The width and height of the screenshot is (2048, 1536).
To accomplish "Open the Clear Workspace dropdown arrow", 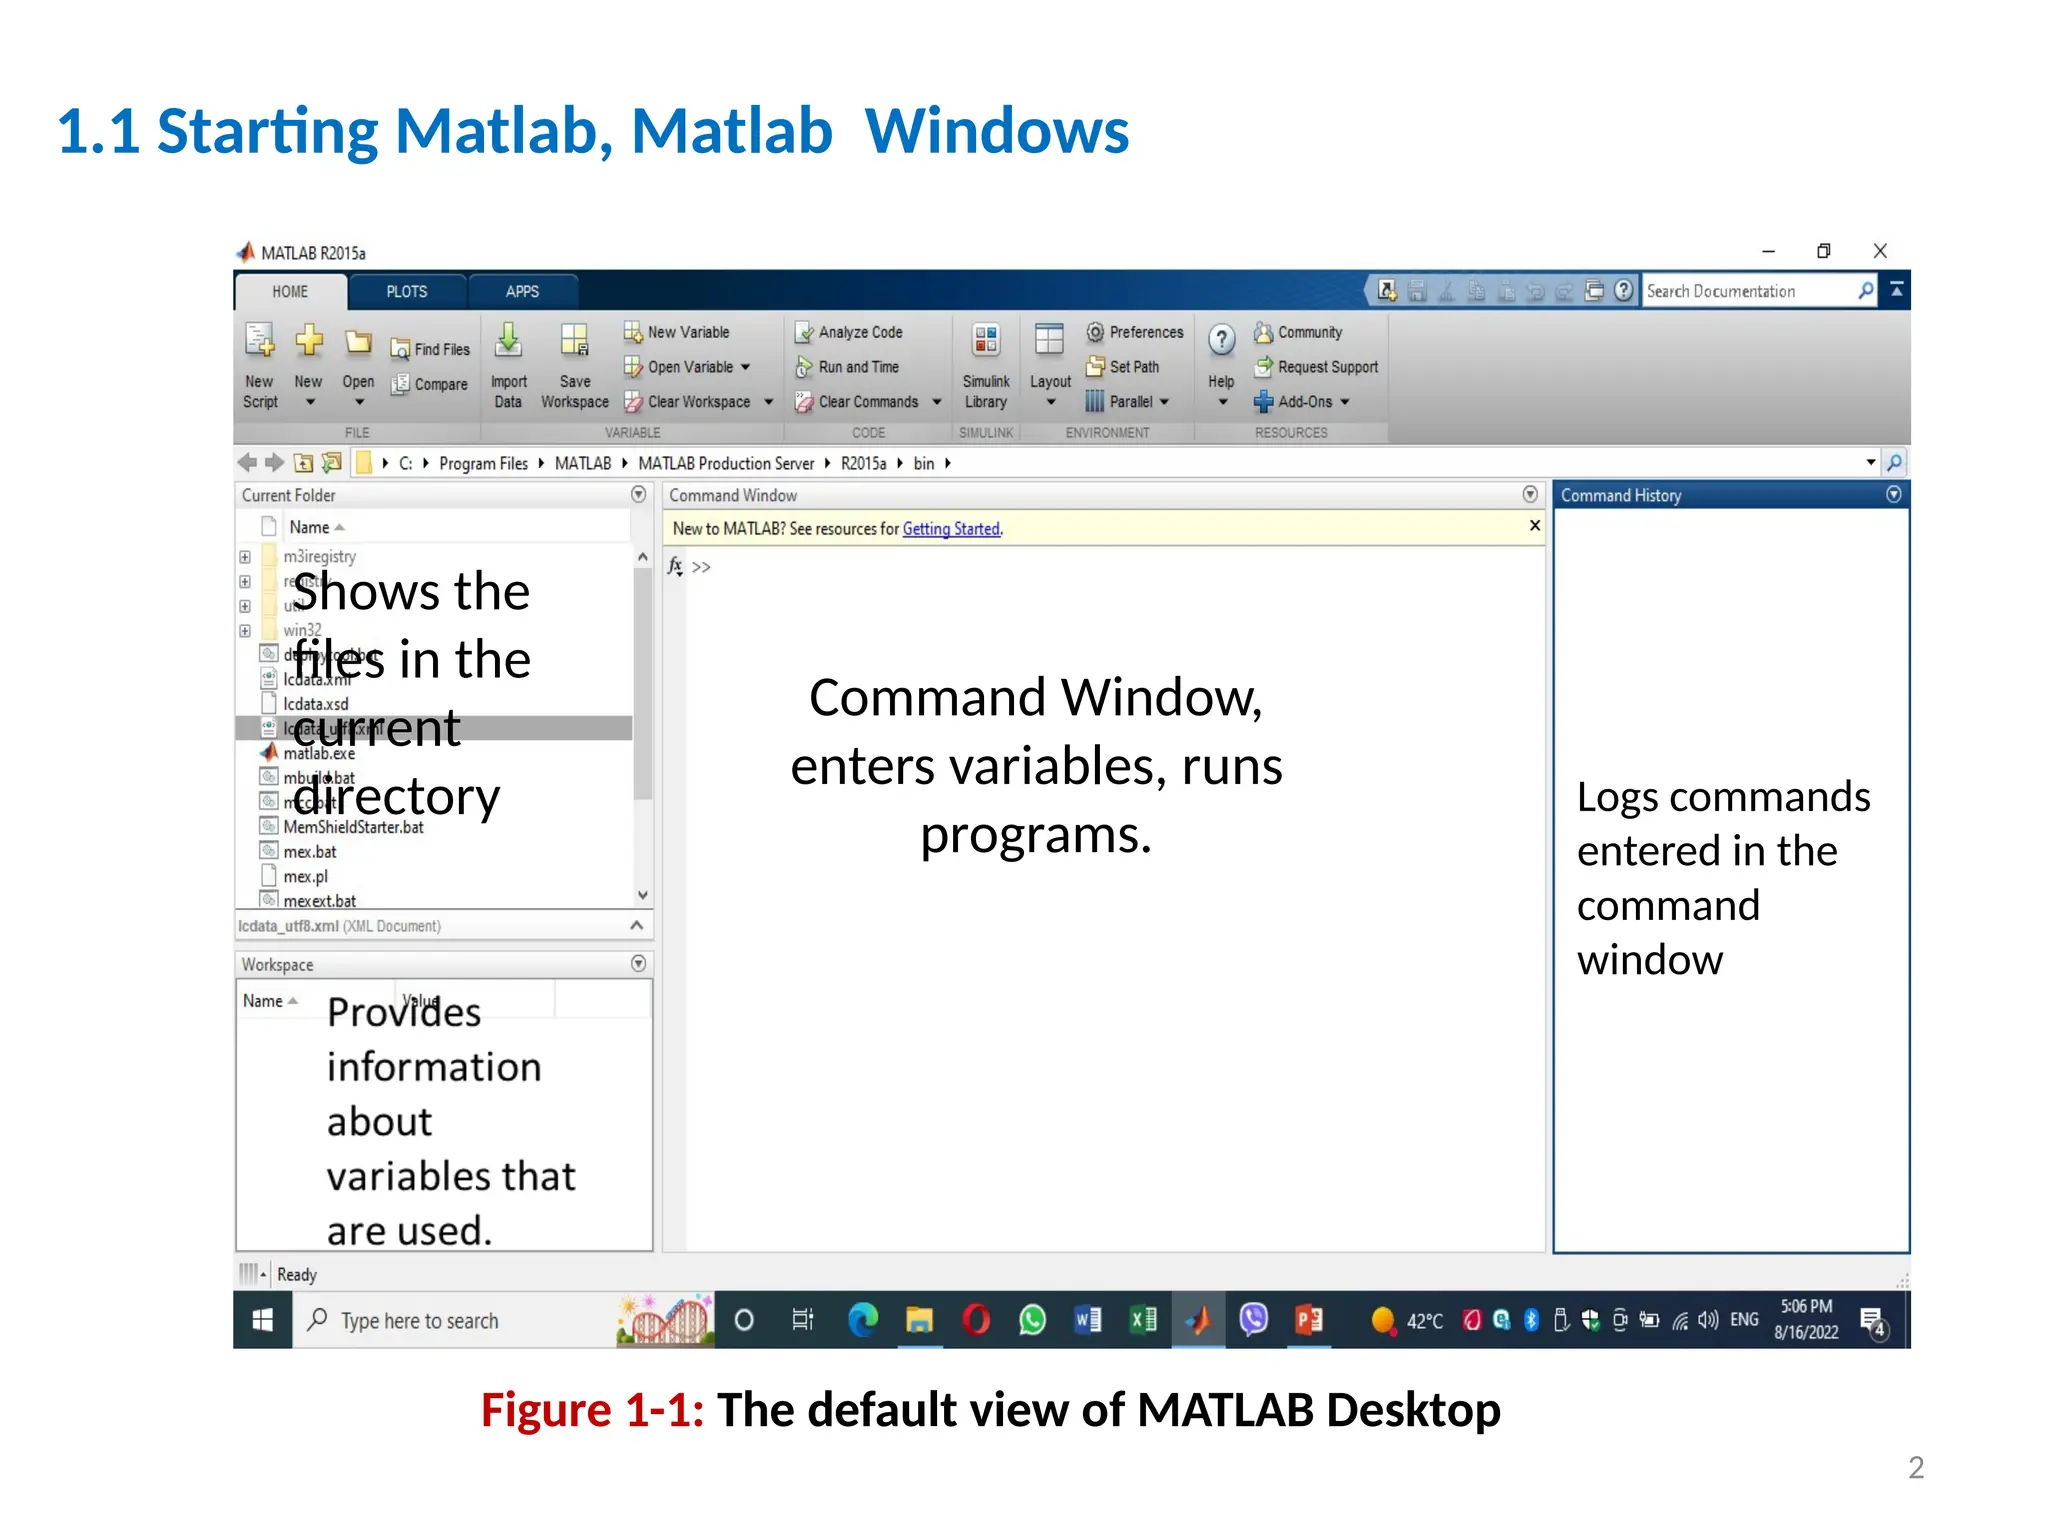I will click(x=768, y=402).
